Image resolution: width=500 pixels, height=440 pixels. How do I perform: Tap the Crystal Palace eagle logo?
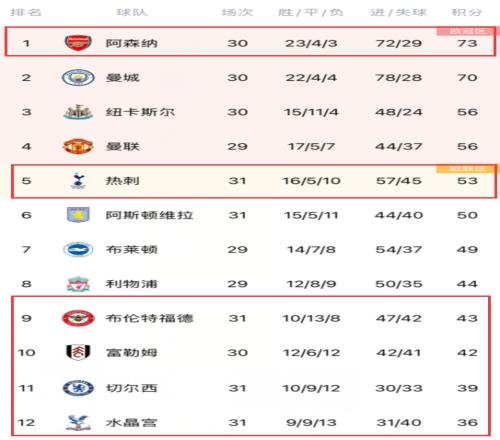(78, 423)
